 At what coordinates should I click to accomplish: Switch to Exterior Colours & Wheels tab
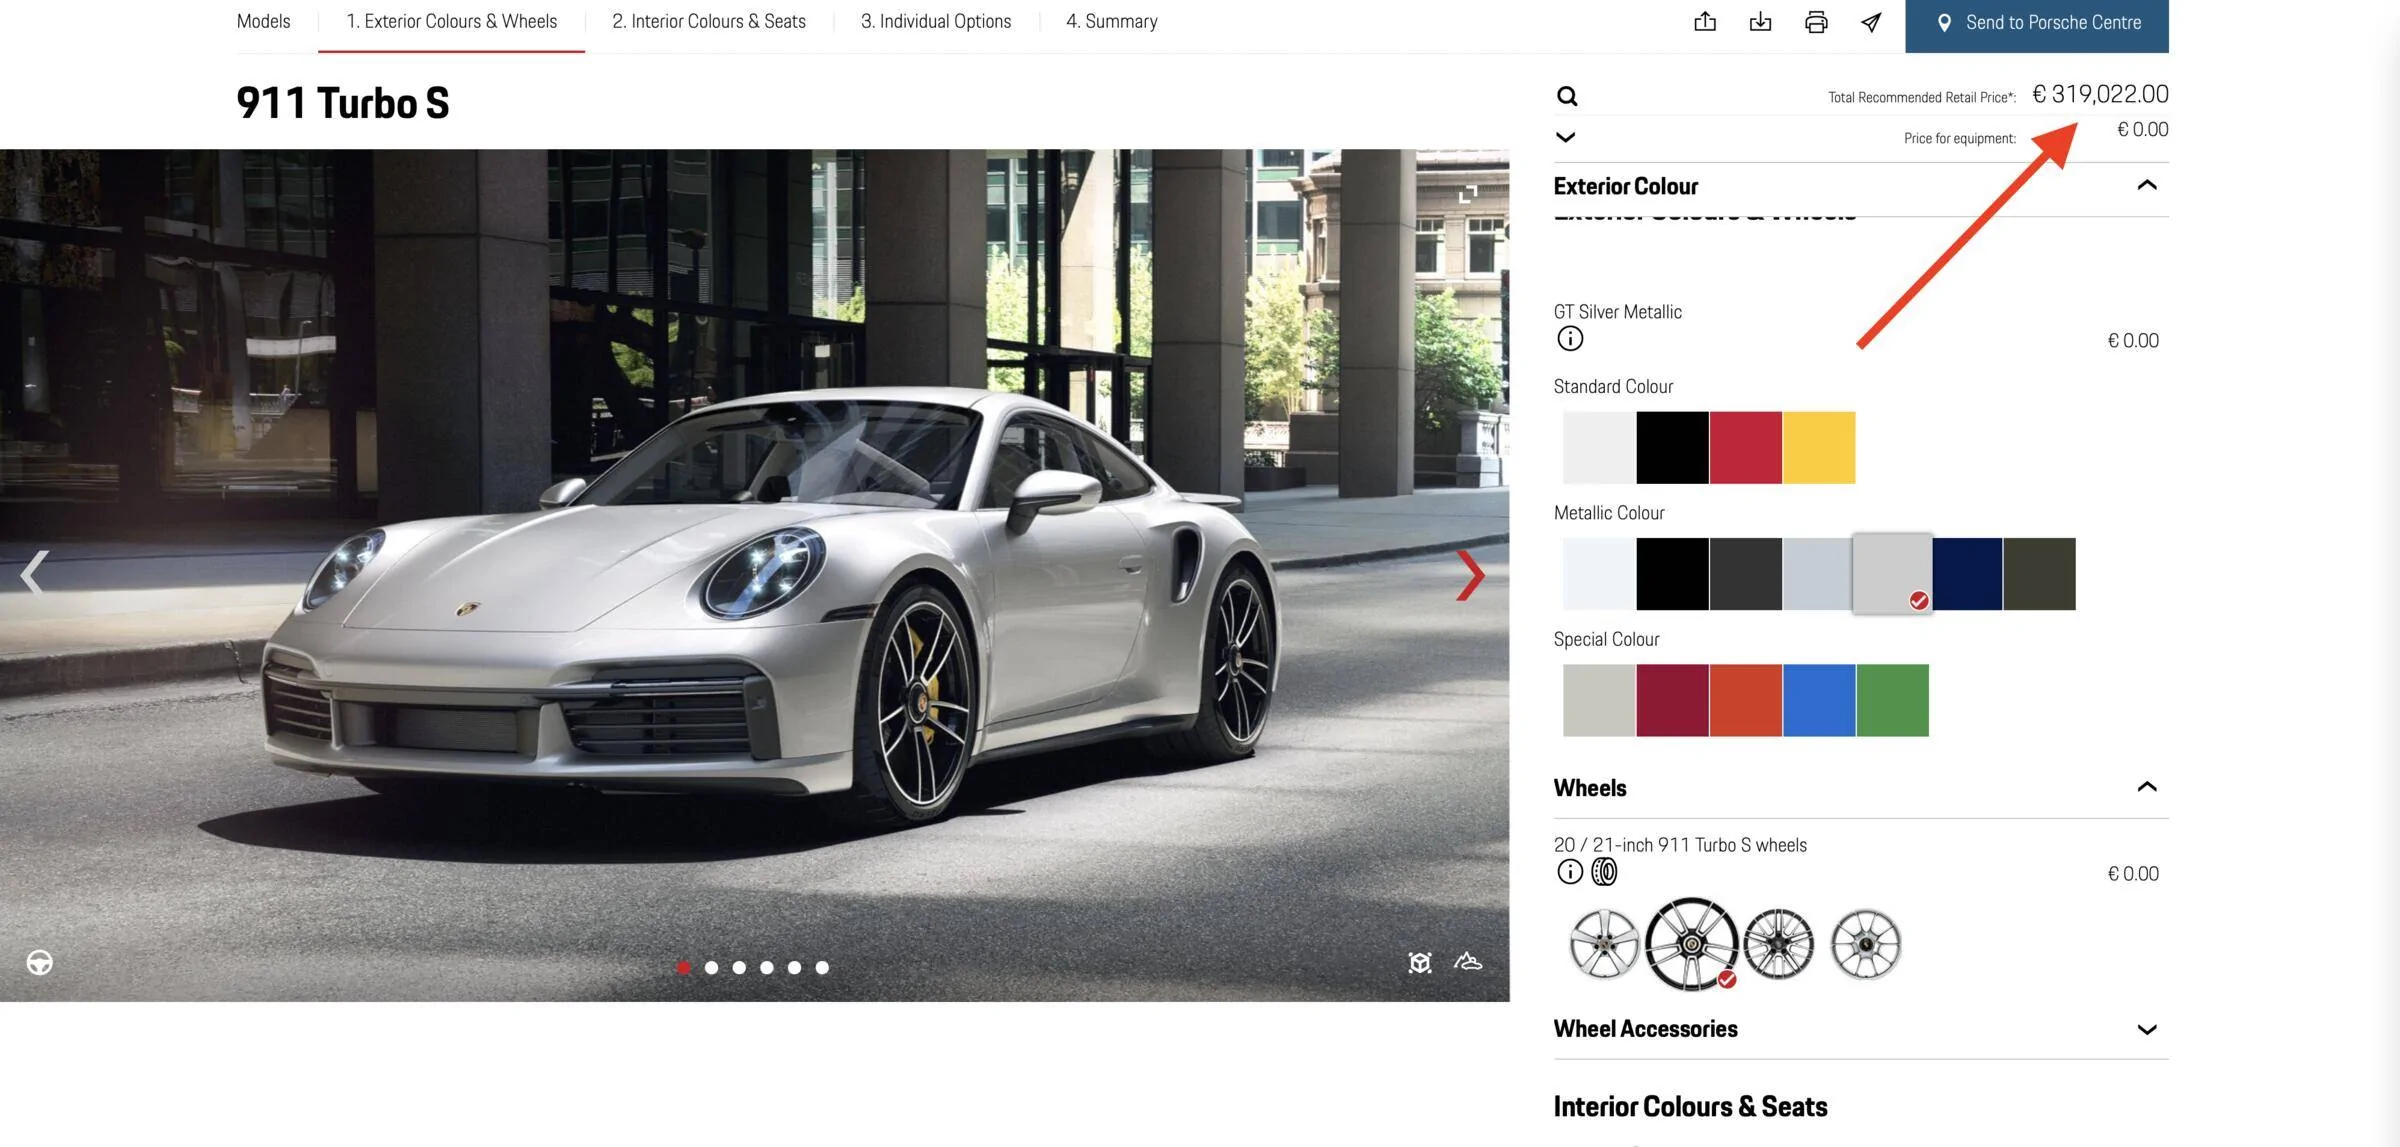451,21
